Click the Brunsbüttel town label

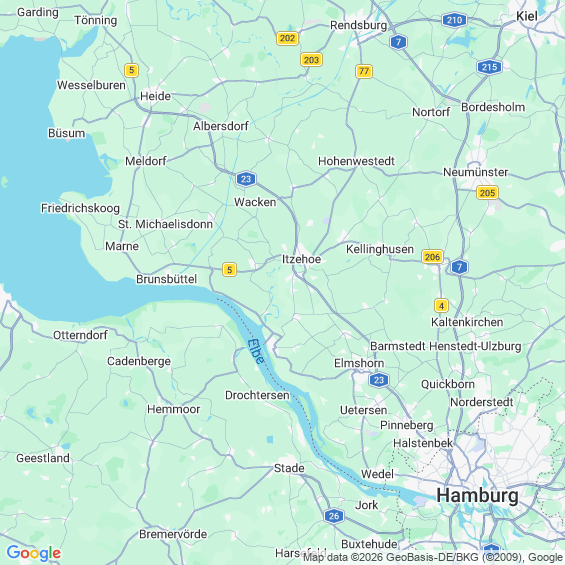[166, 279]
